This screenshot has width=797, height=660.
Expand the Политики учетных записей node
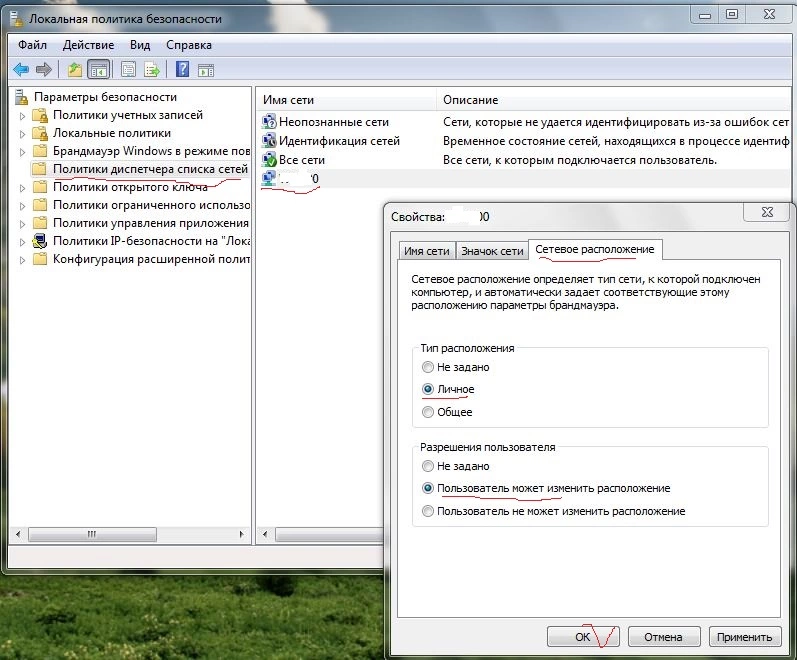(x=22, y=115)
